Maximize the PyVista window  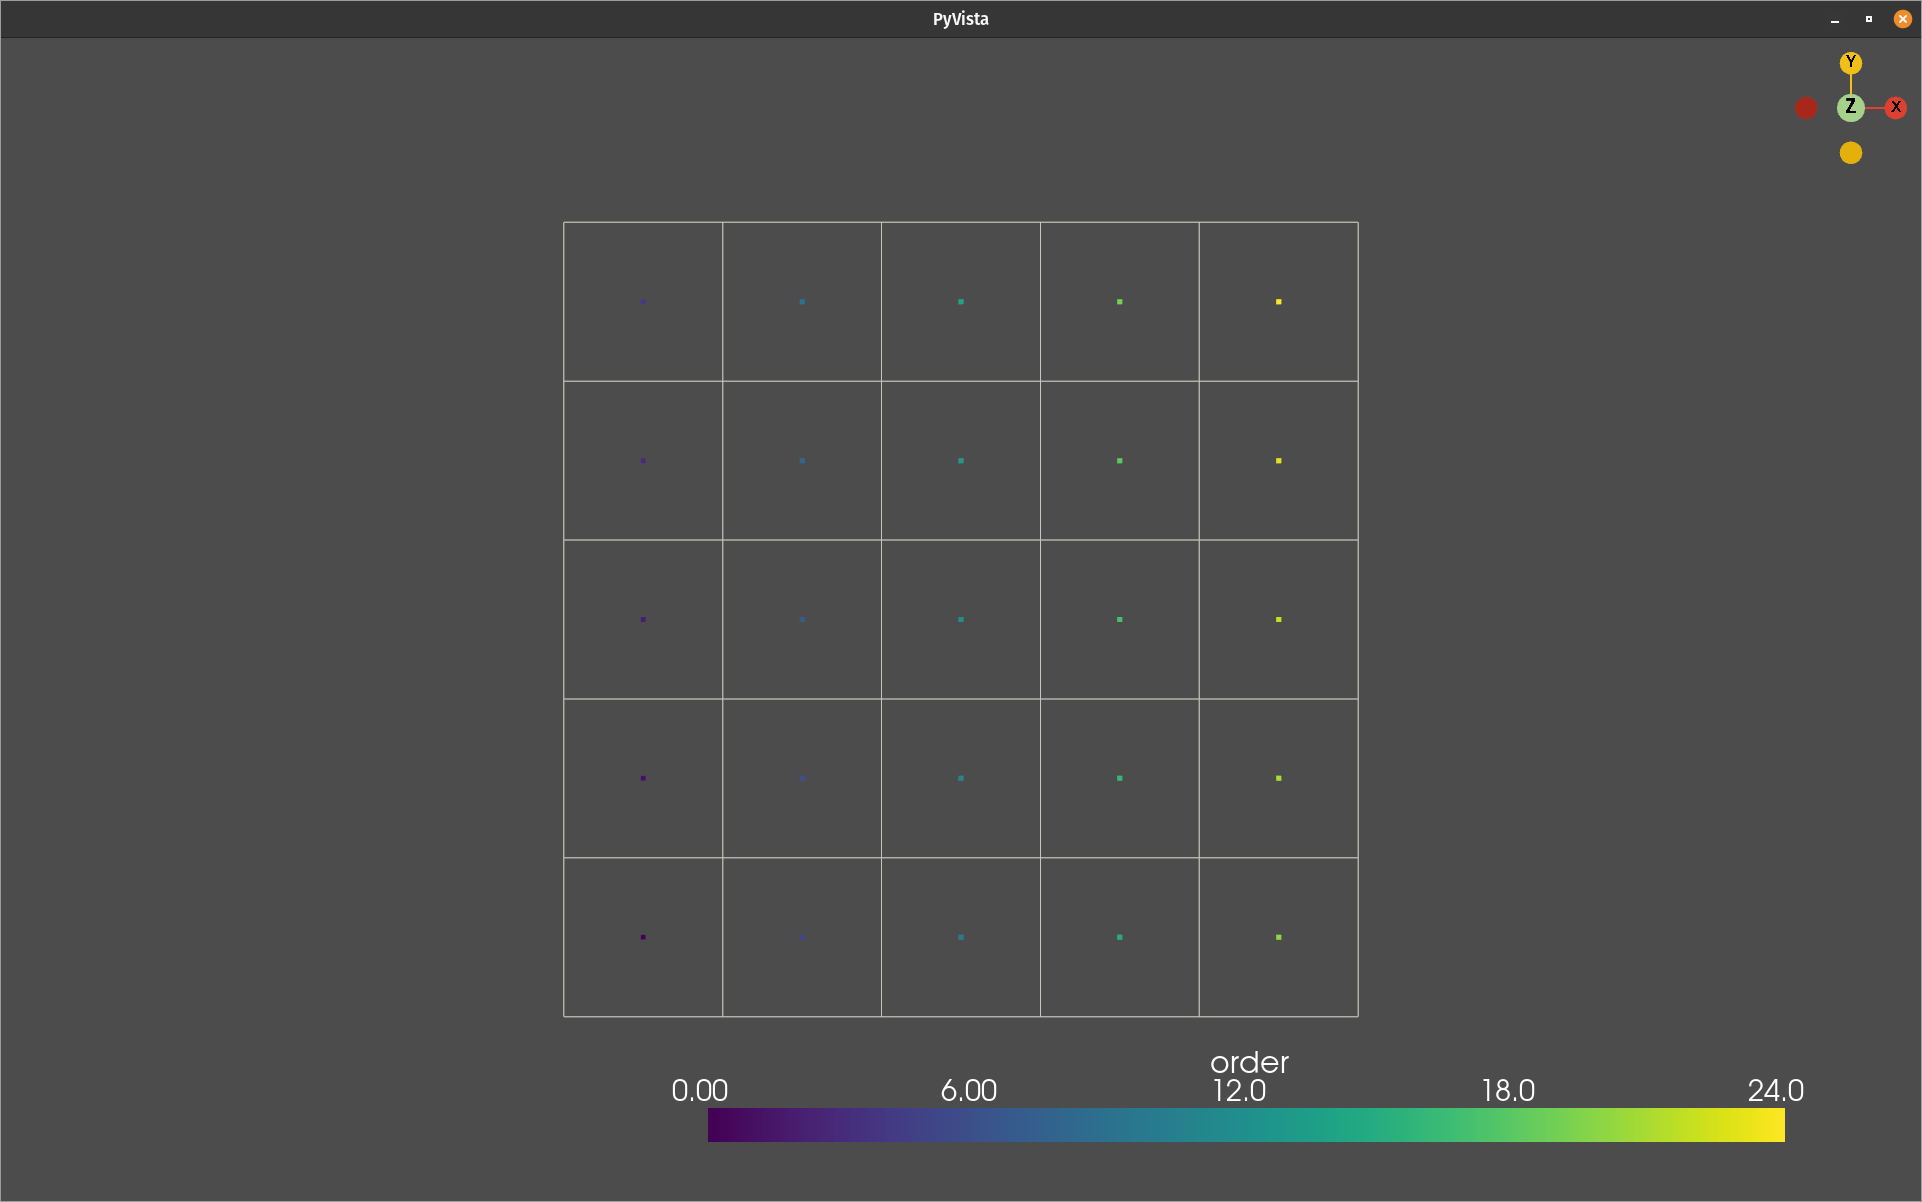(x=1868, y=19)
